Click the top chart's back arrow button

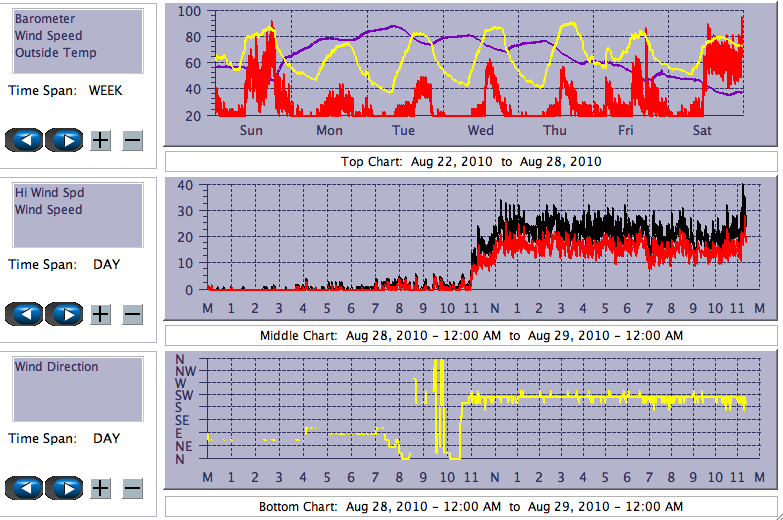(x=24, y=140)
